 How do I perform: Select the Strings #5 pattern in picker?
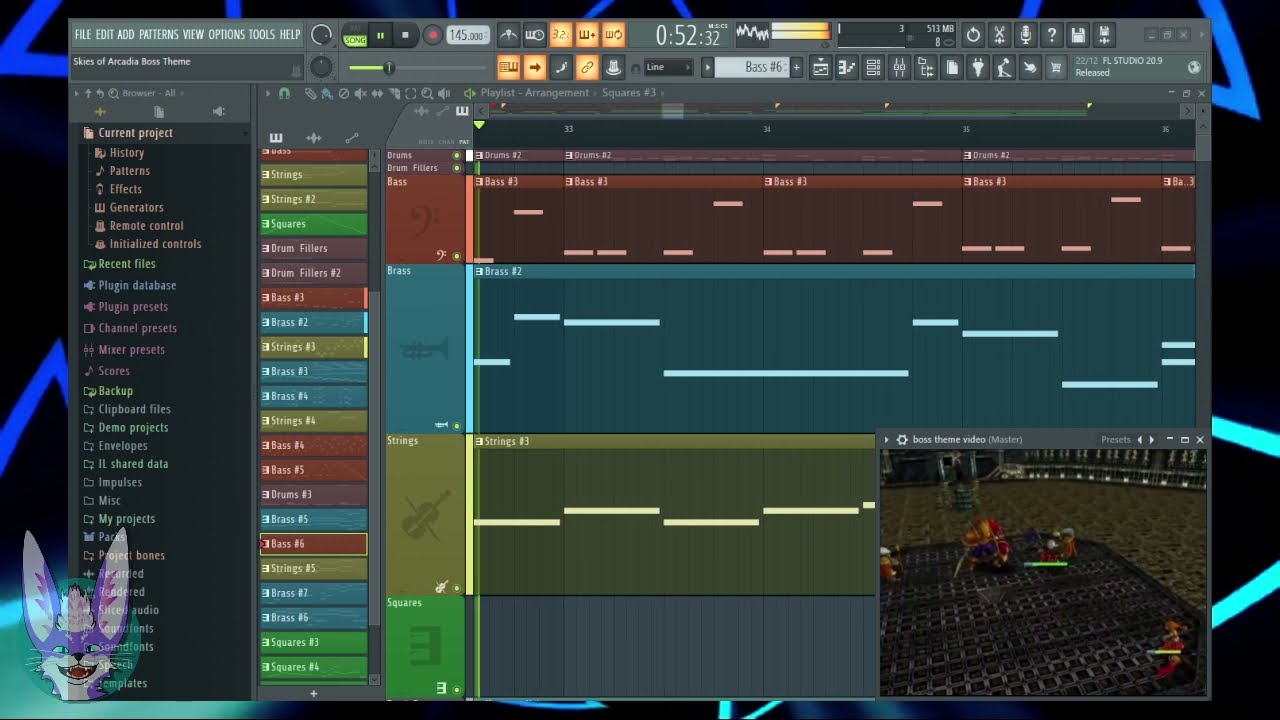[314, 568]
